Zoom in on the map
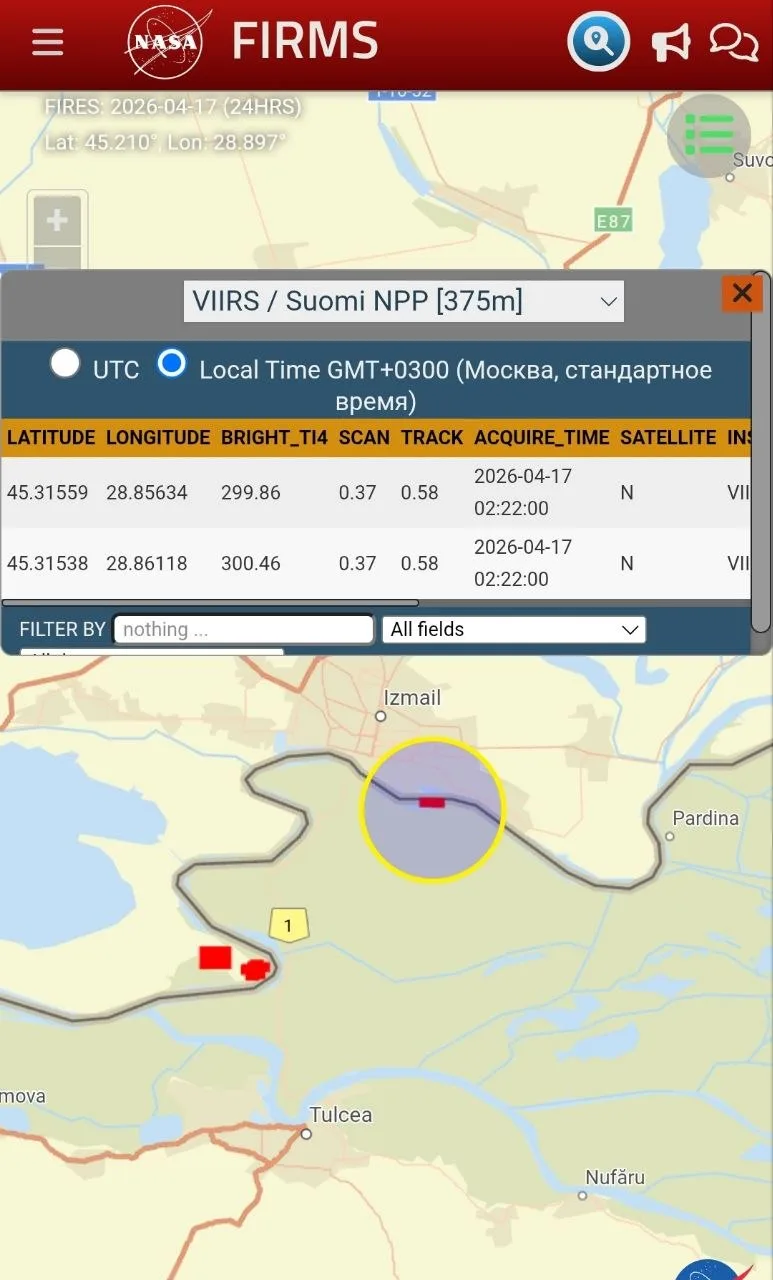Screen dimensions: 773x1280 (57, 220)
